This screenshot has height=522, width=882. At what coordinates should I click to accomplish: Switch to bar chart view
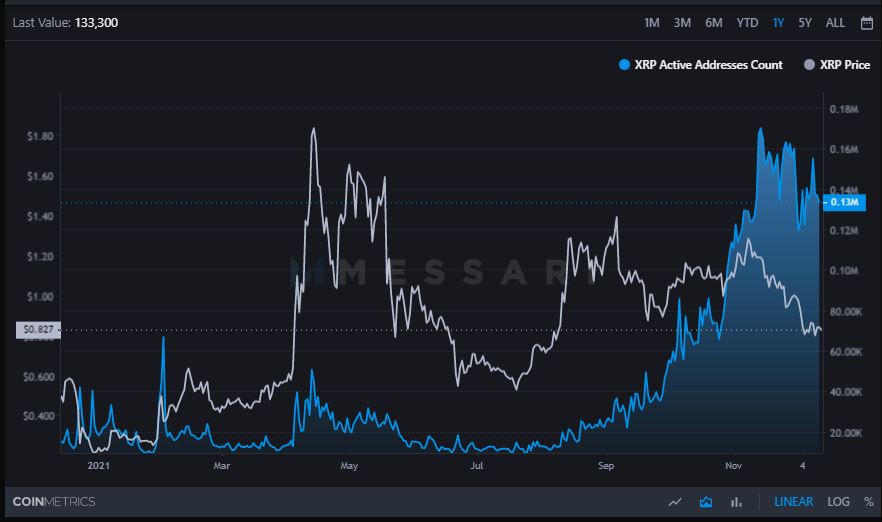(x=736, y=502)
